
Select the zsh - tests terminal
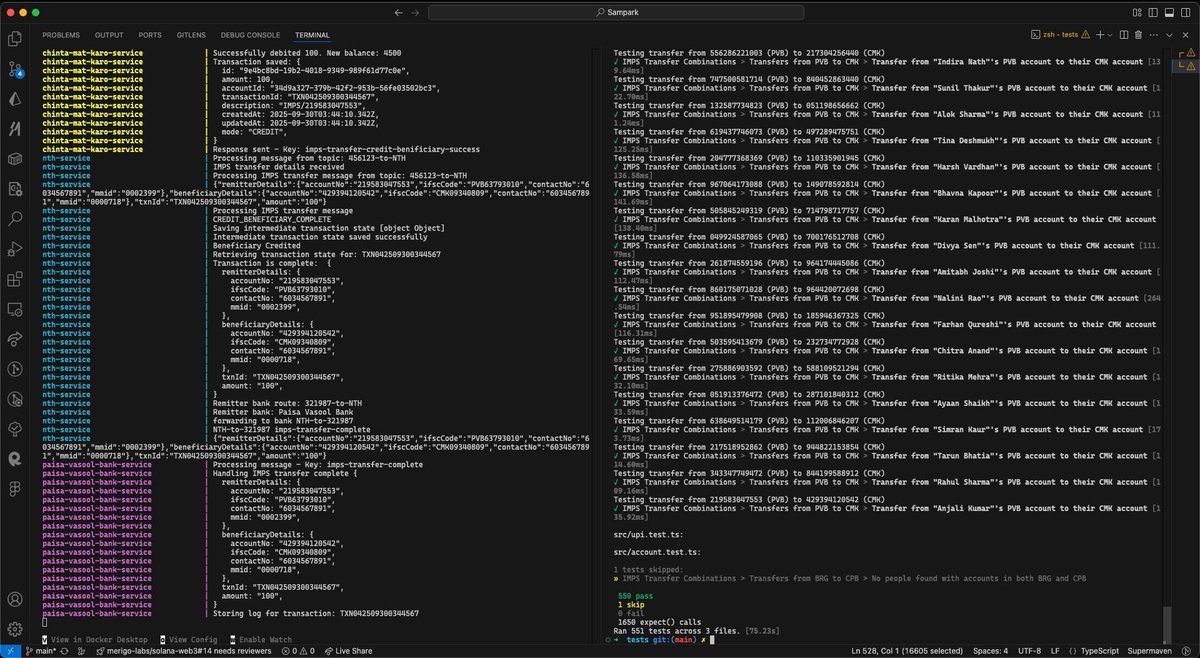(1059, 34)
